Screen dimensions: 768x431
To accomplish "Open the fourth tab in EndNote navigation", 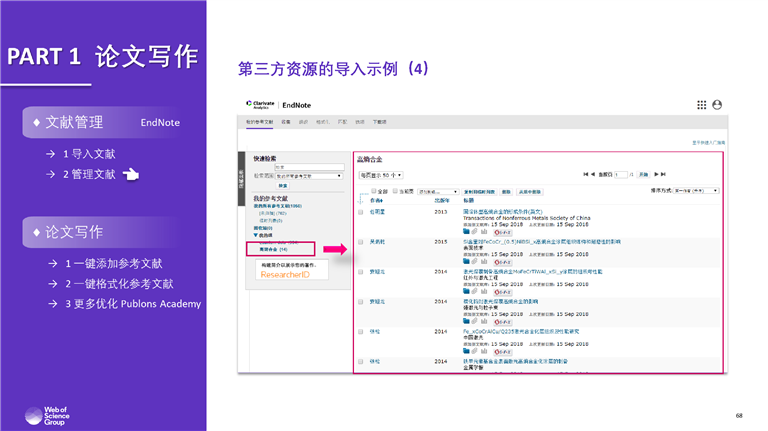I will click(323, 122).
